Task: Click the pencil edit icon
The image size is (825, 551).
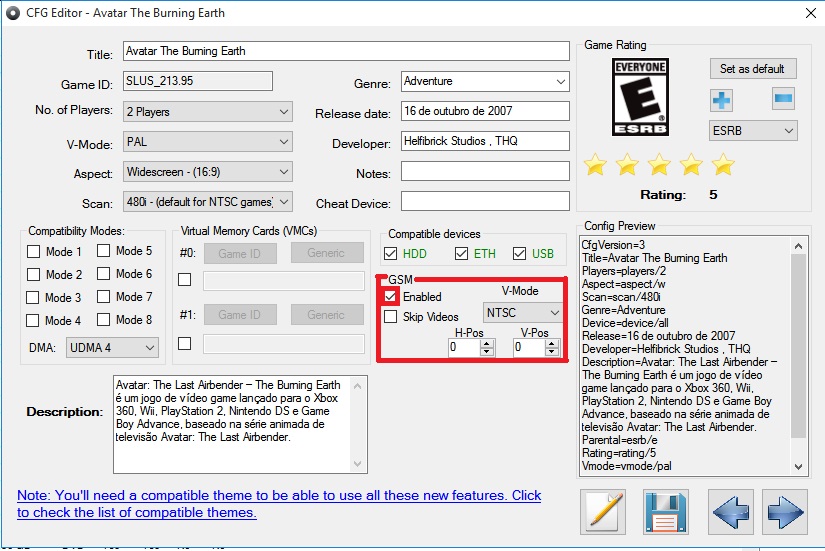Action: point(604,511)
